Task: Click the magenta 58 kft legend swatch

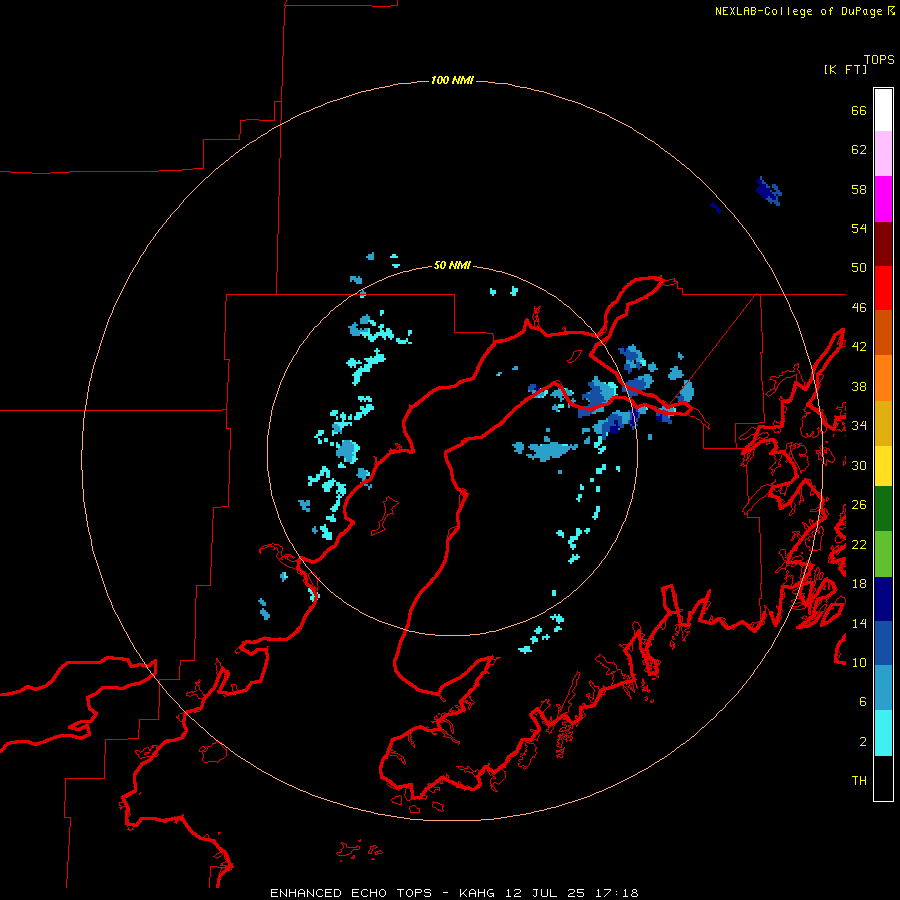Action: coord(883,199)
